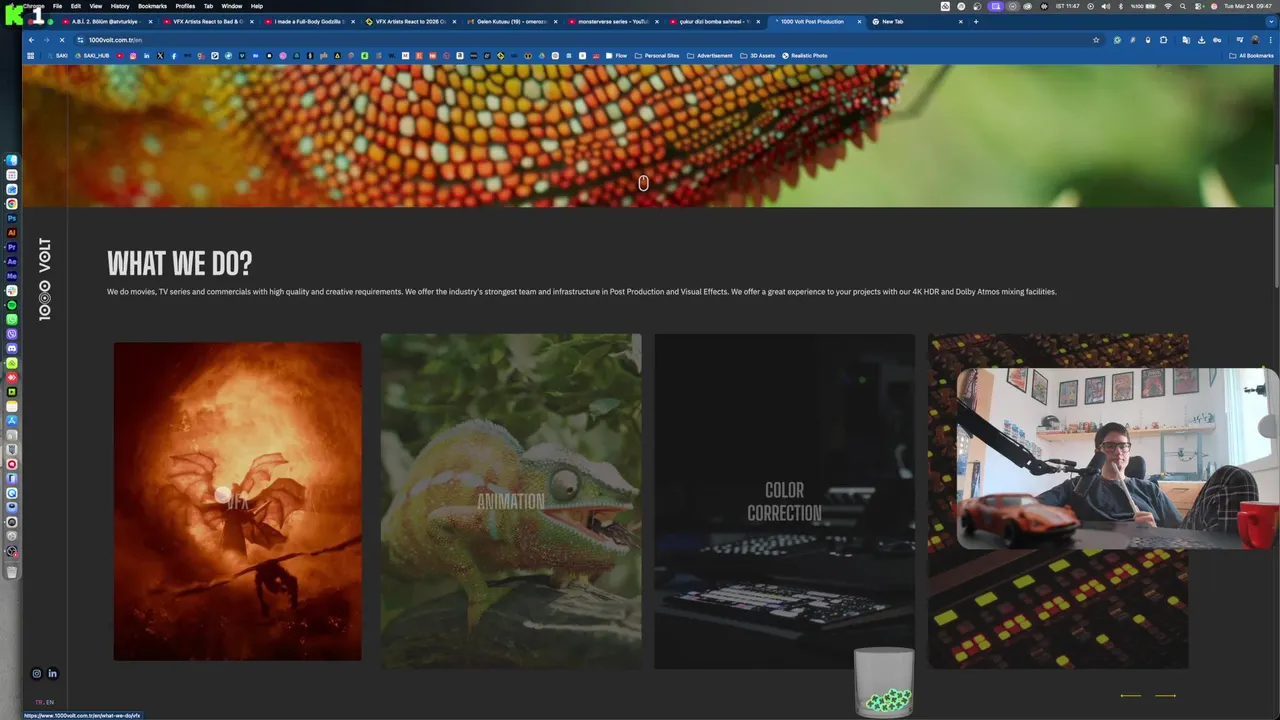Open WhatsApp from the dock

(x=12, y=319)
